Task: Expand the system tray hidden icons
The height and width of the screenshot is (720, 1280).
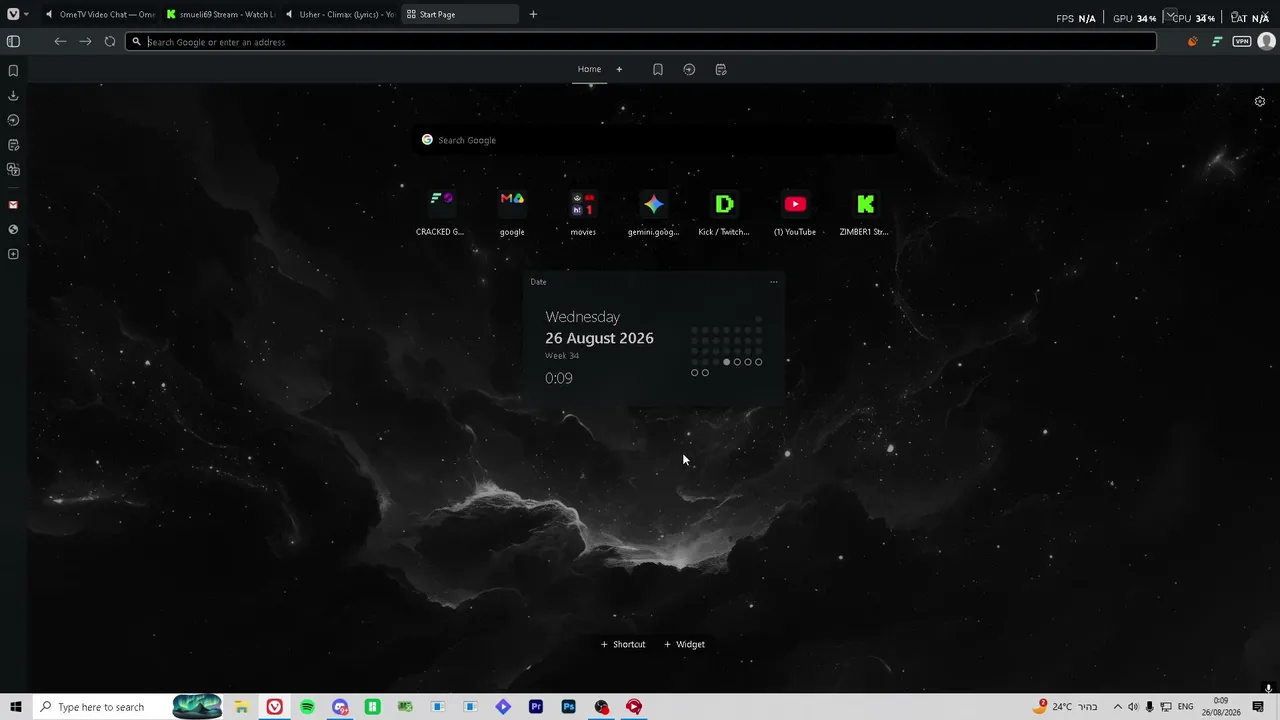Action: pos(1117,707)
